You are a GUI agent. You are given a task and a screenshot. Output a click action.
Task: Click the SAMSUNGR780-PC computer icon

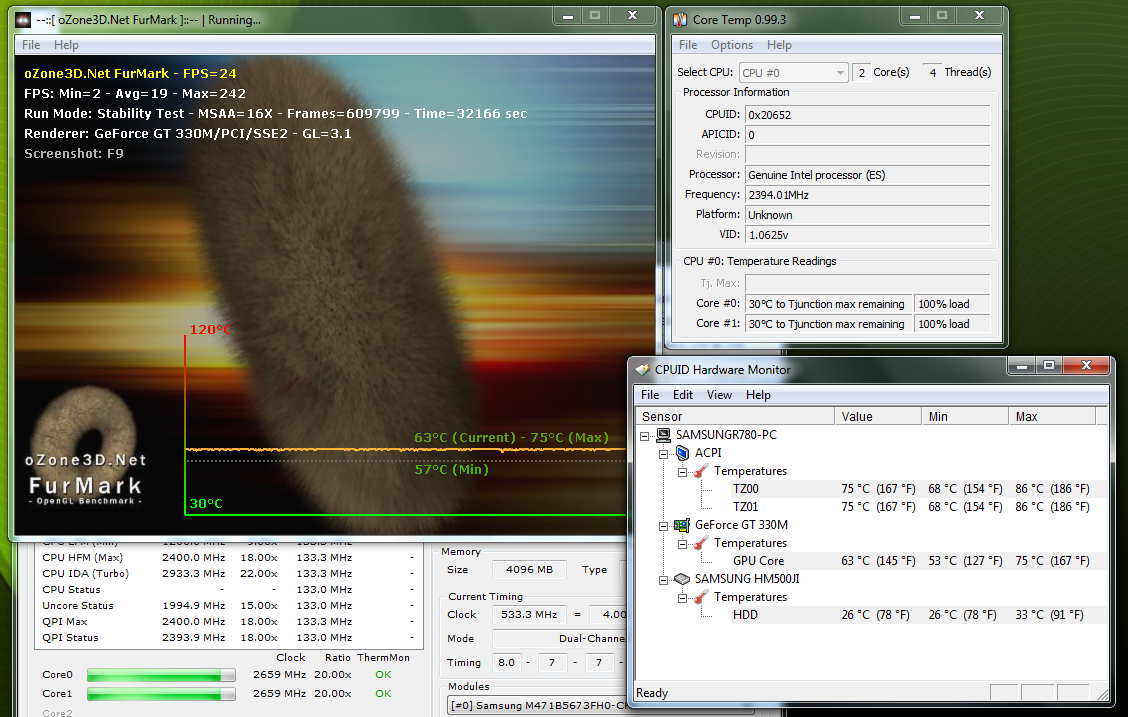[x=664, y=435]
